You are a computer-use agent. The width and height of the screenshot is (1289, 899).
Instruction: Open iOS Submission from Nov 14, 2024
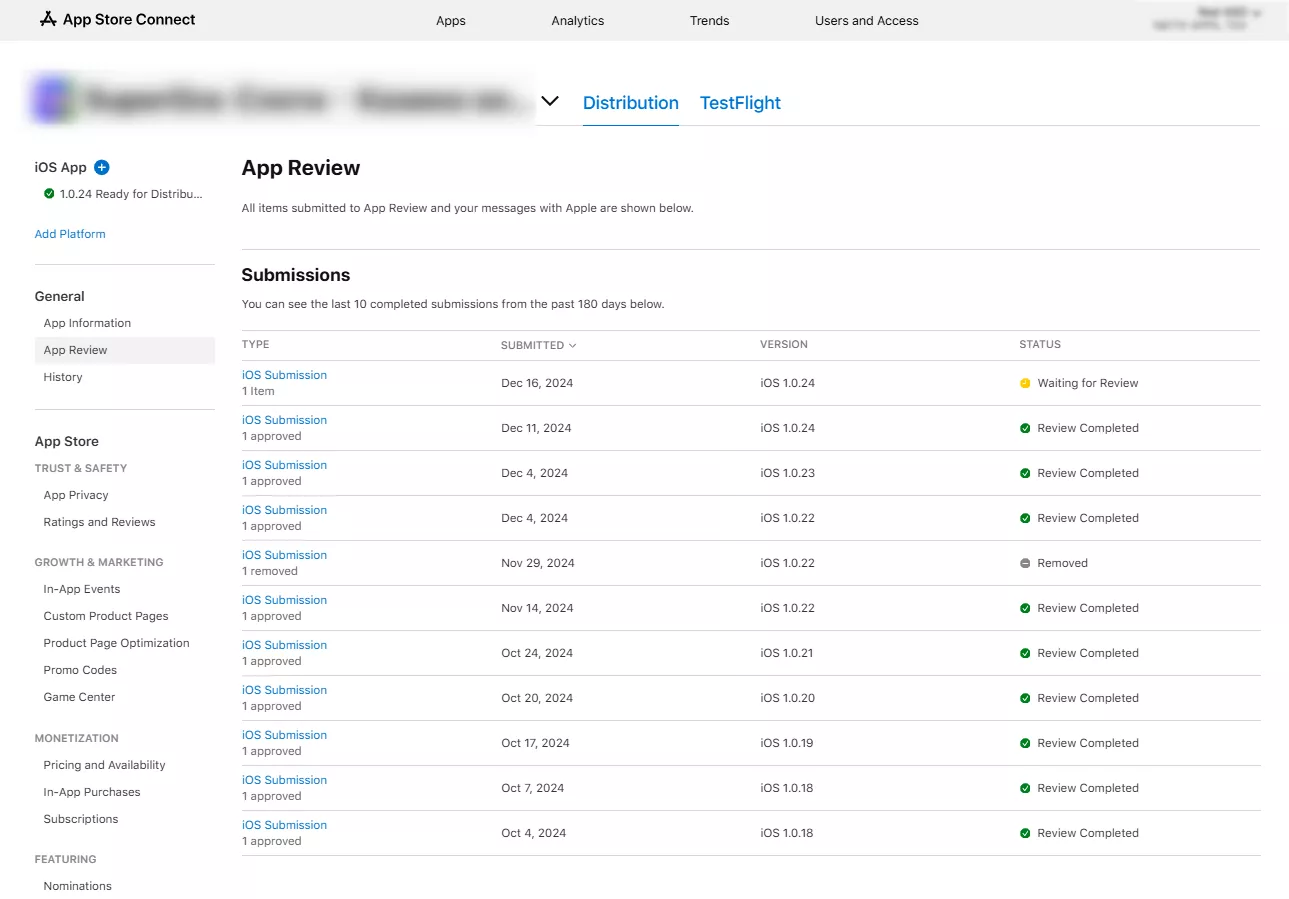[x=284, y=600]
